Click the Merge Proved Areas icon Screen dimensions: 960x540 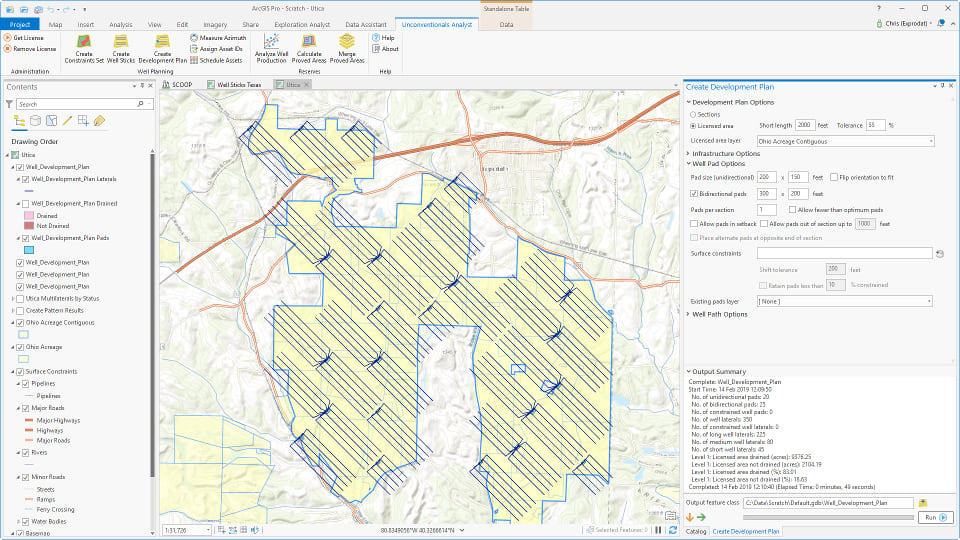click(346, 42)
